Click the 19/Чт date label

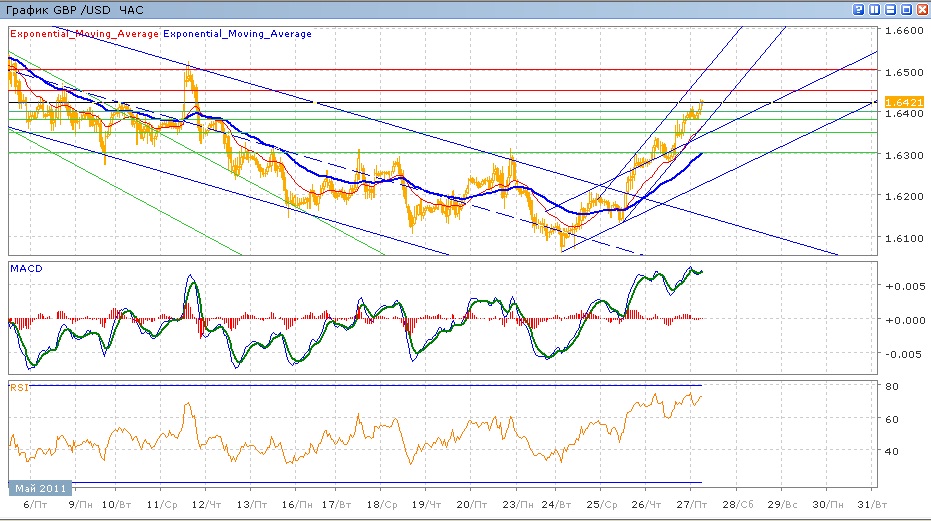pos(426,504)
